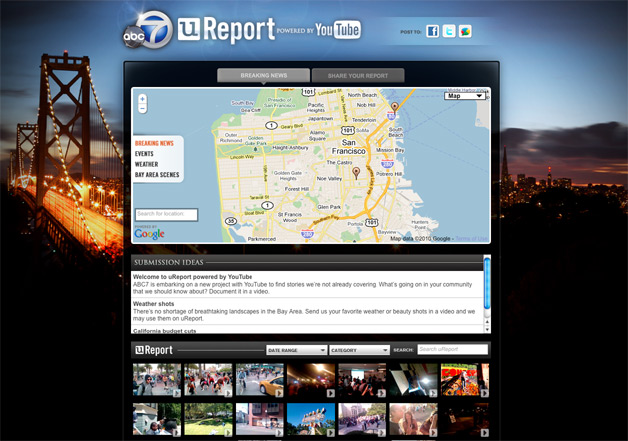Select Events map filter
628x441 pixels.
coord(144,154)
